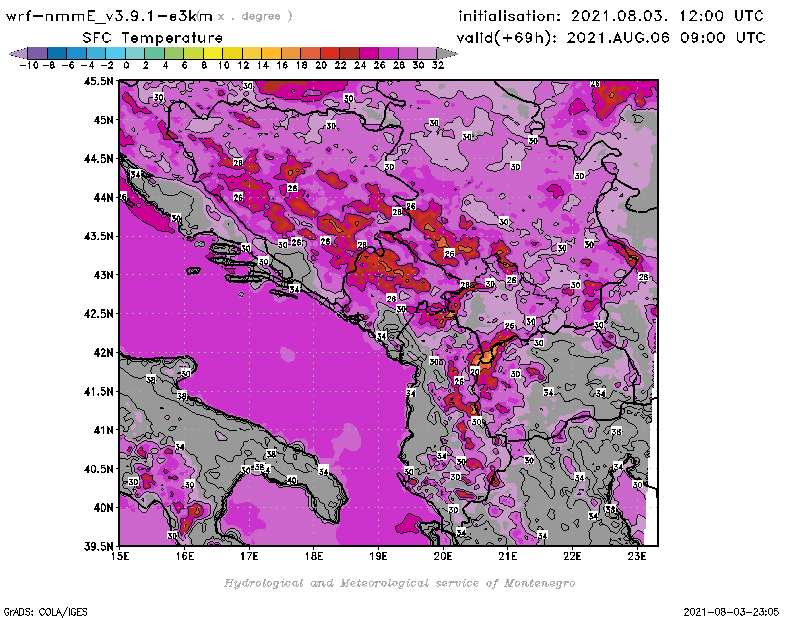Image resolution: width=800 pixels, height=618 pixels.
Task: Click the 22E longitude axis label
Action: [572, 556]
